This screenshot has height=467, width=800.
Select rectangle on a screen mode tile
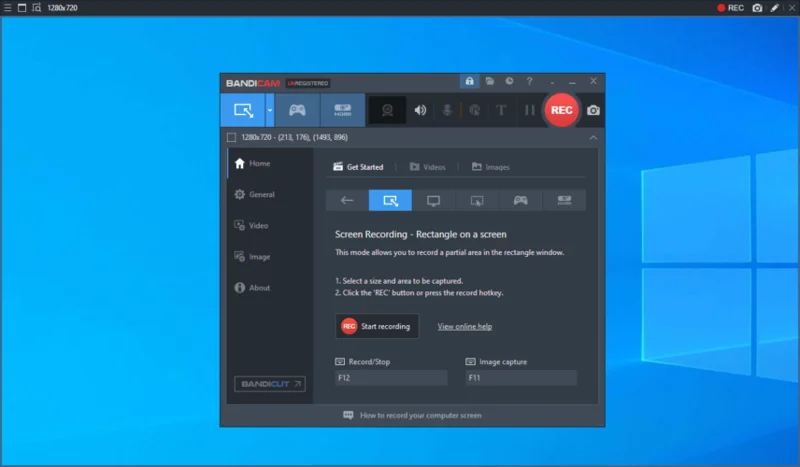pos(390,200)
